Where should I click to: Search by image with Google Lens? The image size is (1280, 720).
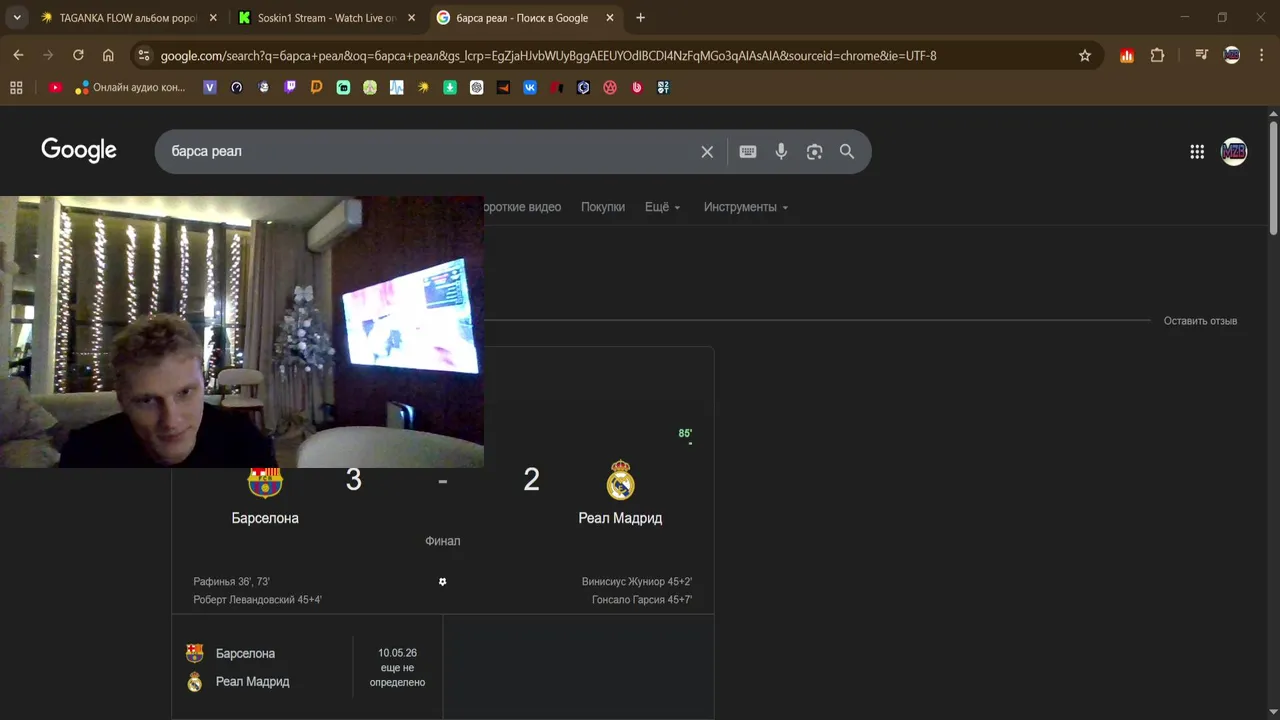click(814, 151)
